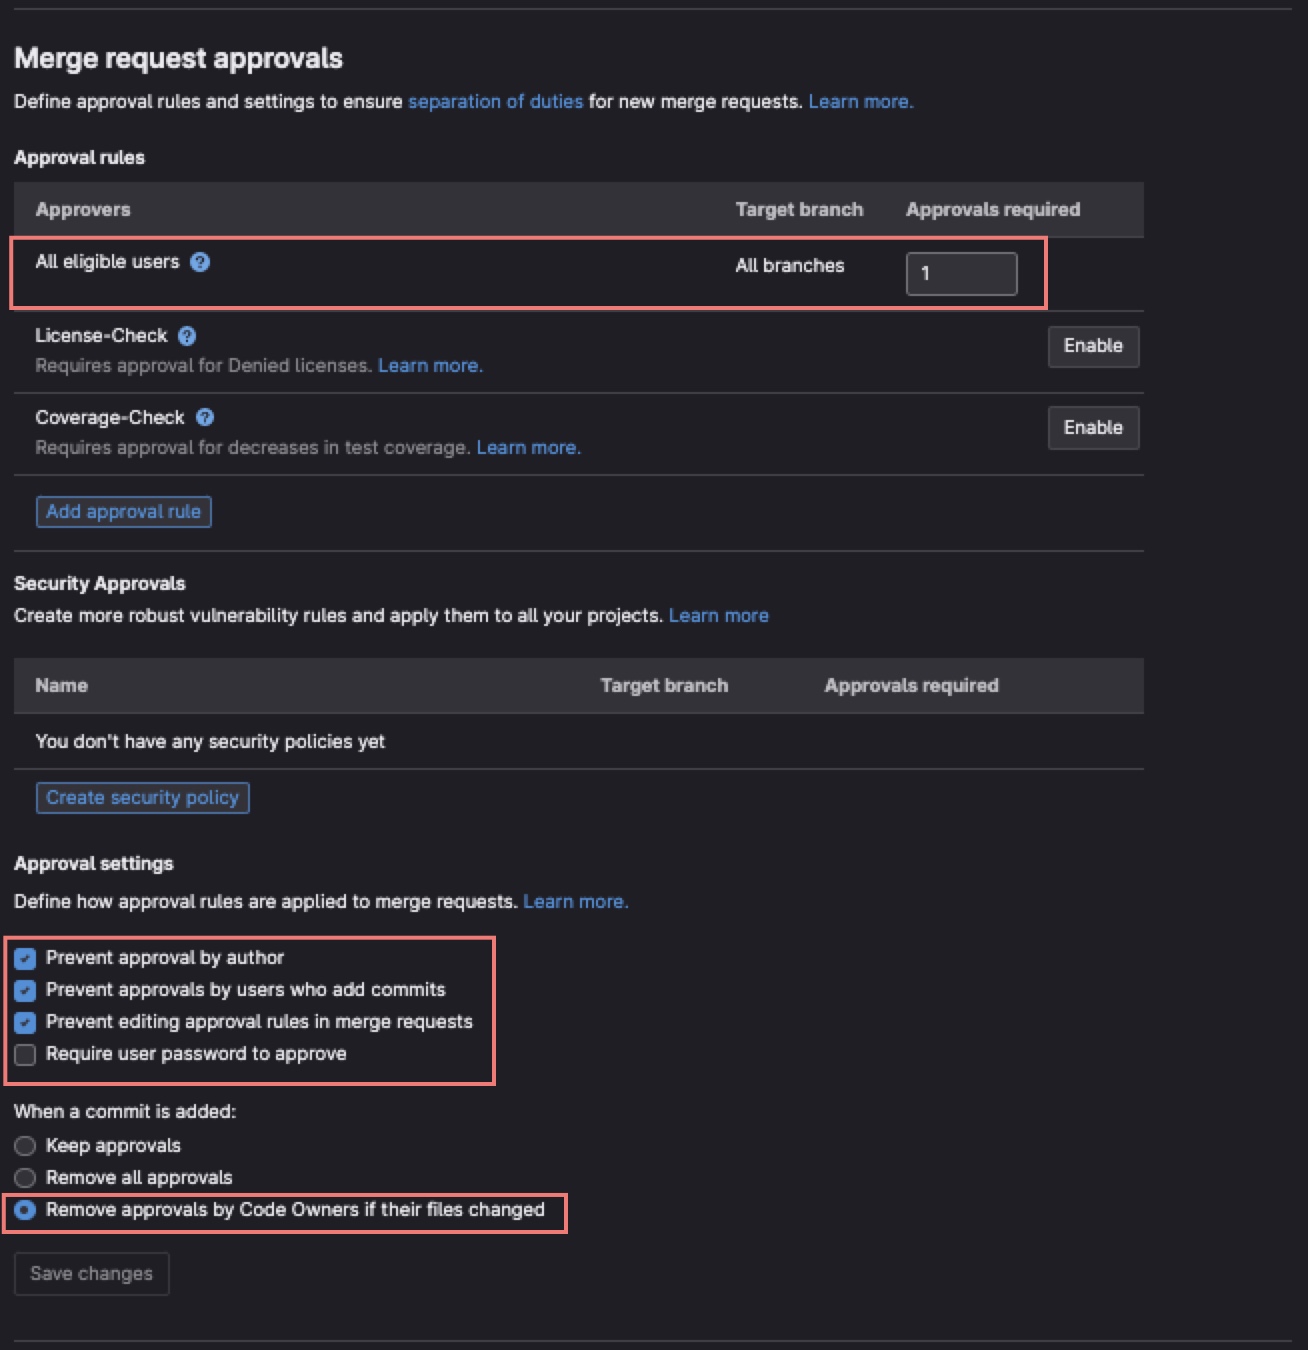The width and height of the screenshot is (1308, 1350).
Task: Click Add approval rule button
Action: pyautogui.click(x=123, y=512)
